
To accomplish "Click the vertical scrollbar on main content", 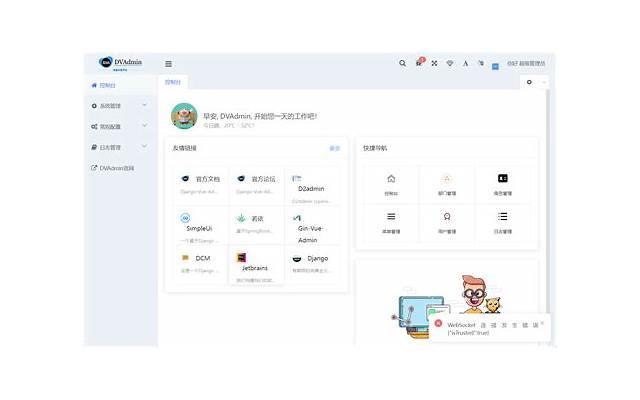I will point(548,202).
